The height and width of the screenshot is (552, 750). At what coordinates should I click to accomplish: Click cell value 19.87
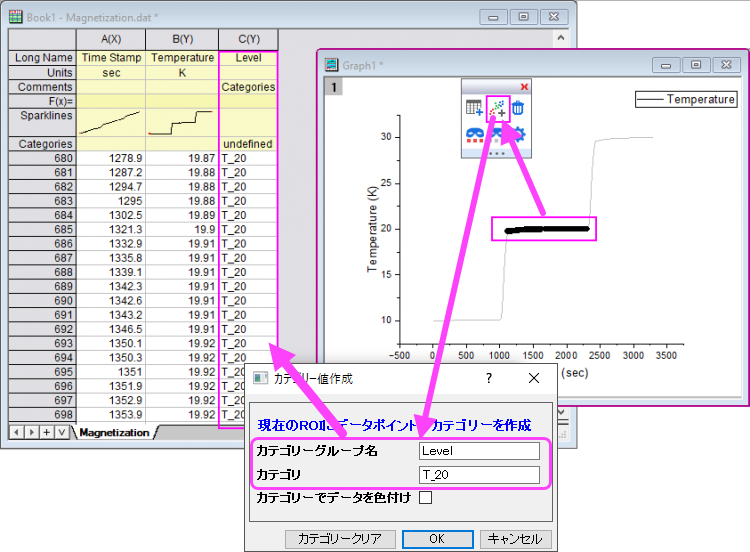click(182, 158)
